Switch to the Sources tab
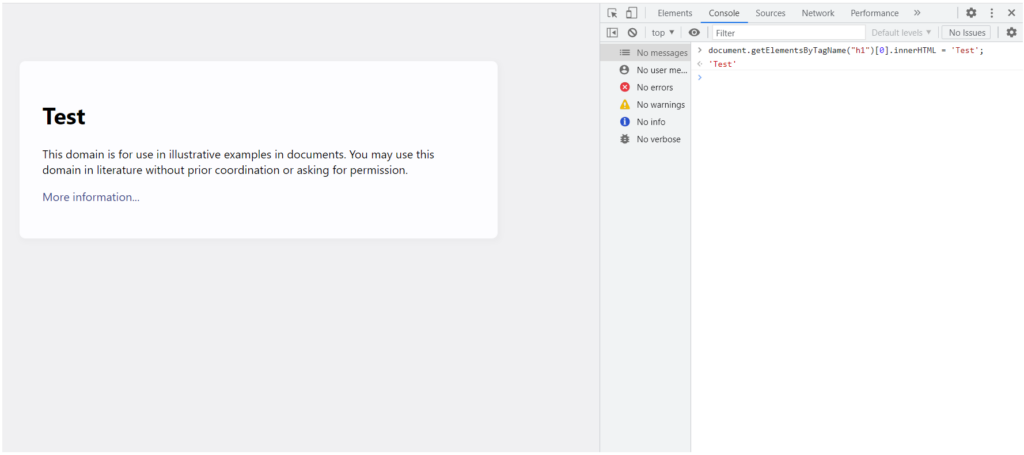This screenshot has height=455, width=1024. point(771,13)
